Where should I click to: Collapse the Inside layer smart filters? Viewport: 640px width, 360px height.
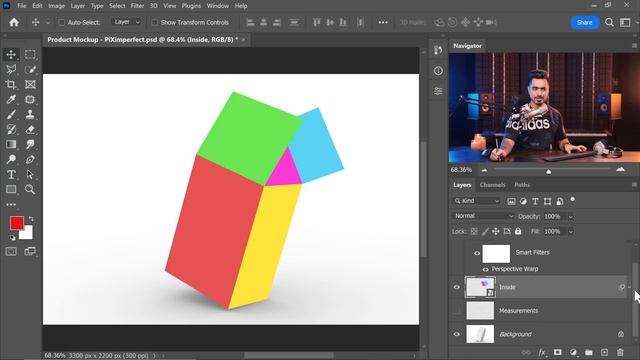pyautogui.click(x=629, y=287)
